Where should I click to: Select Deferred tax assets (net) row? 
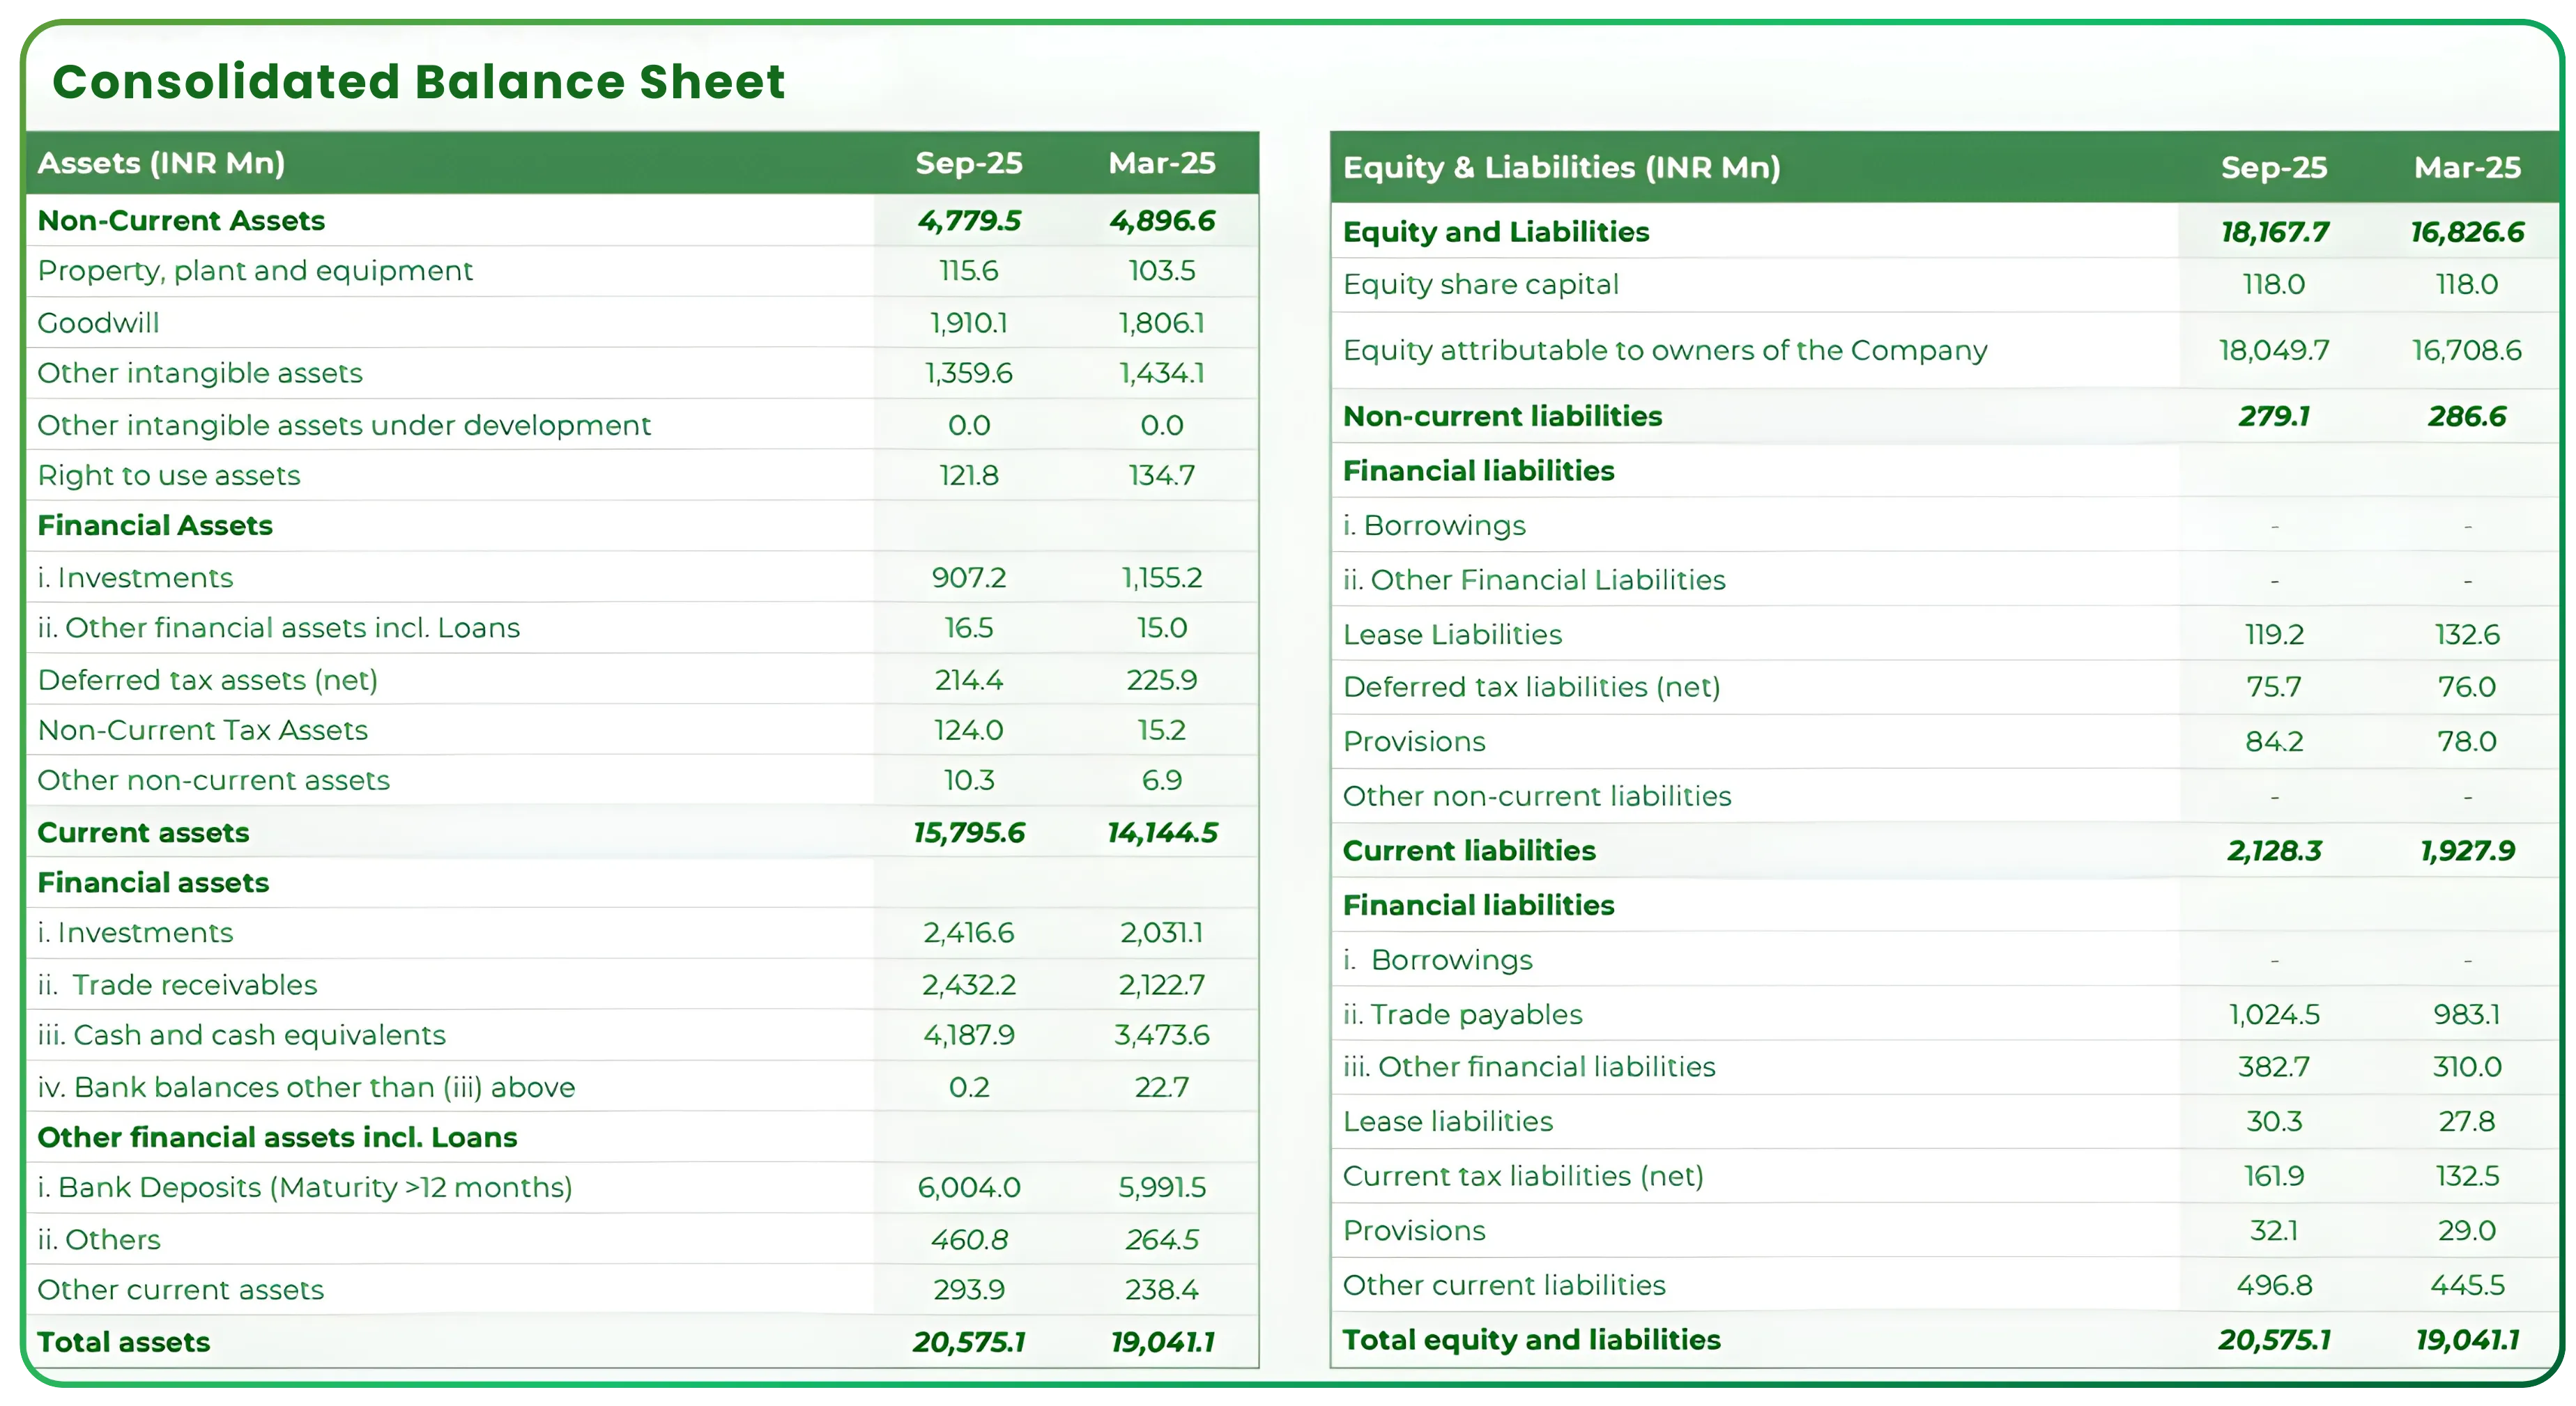(208, 680)
